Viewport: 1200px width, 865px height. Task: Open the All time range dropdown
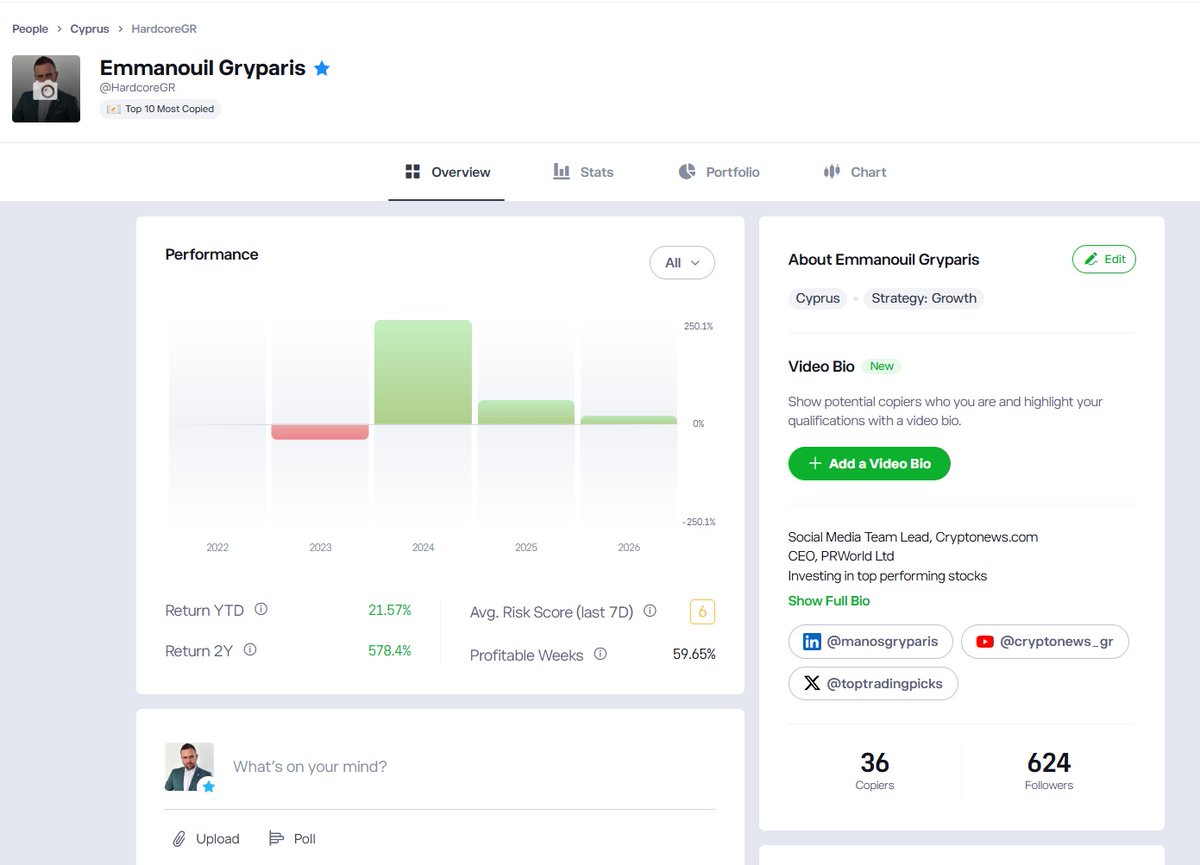(682, 263)
